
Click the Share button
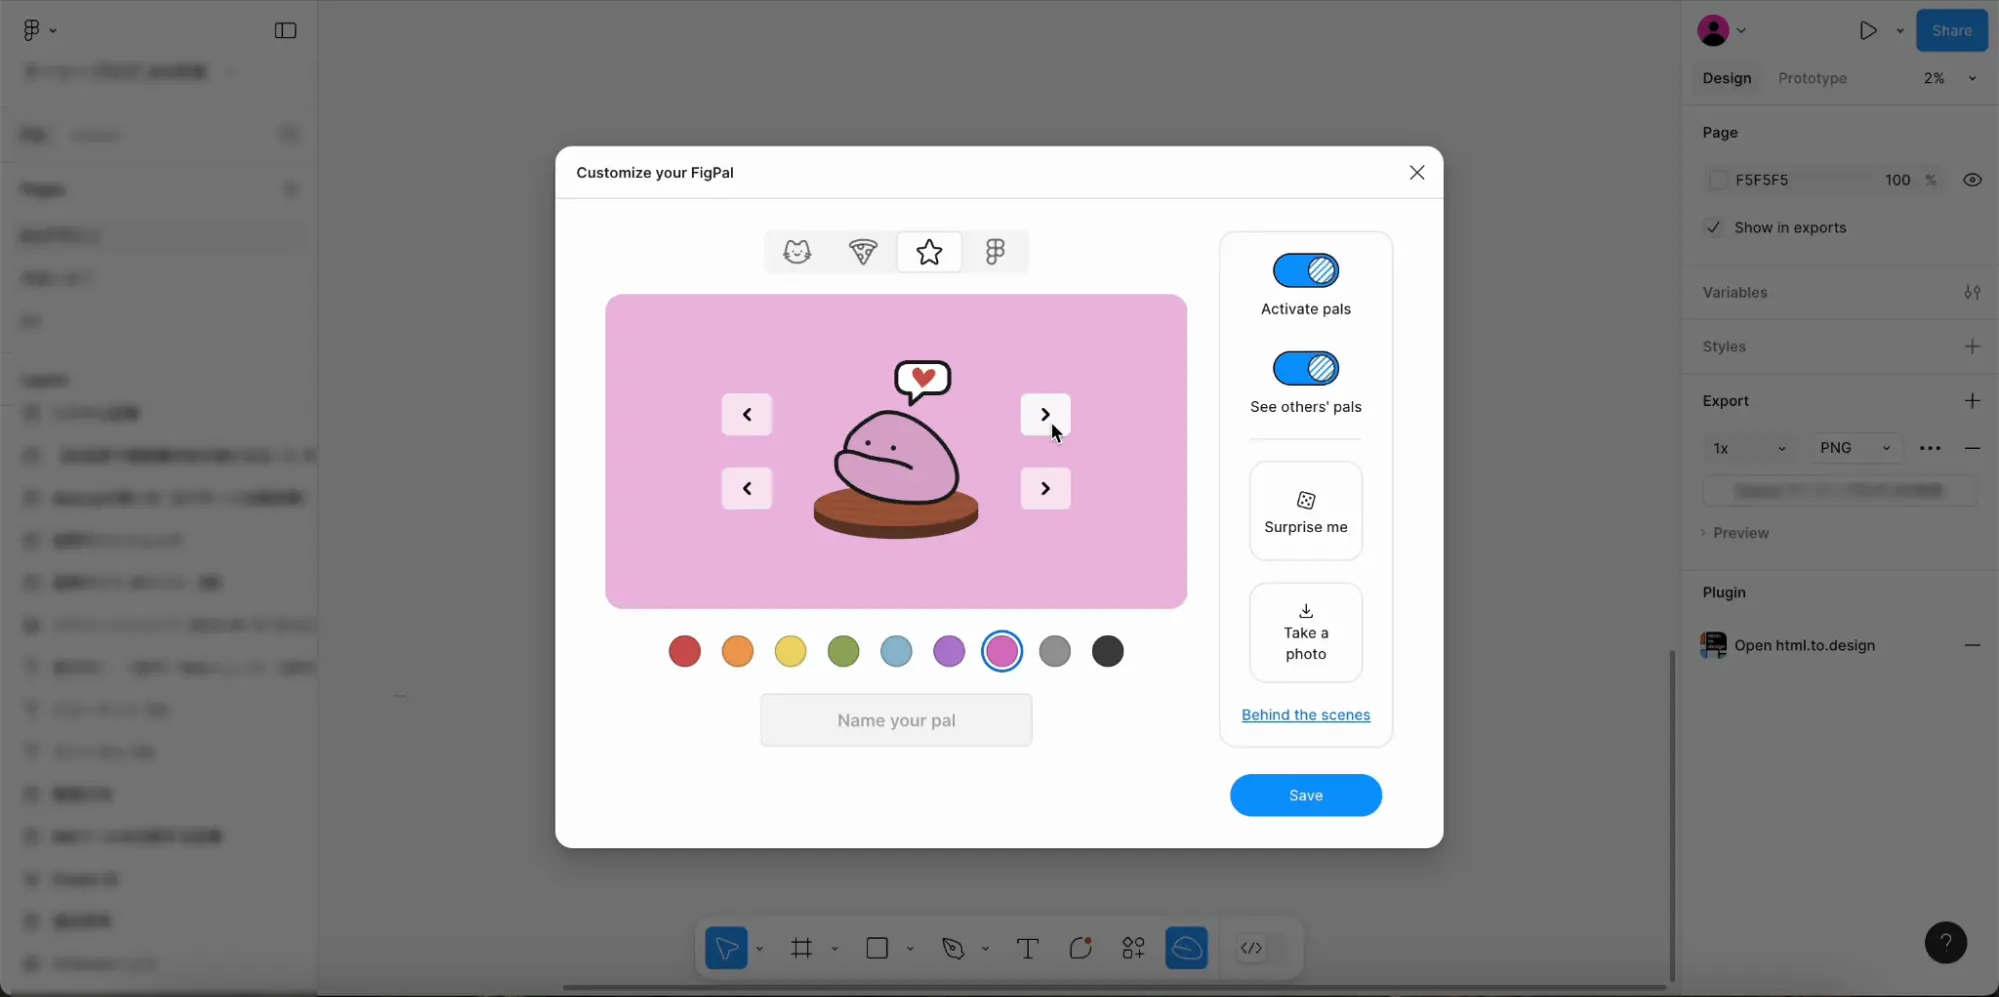[1952, 31]
